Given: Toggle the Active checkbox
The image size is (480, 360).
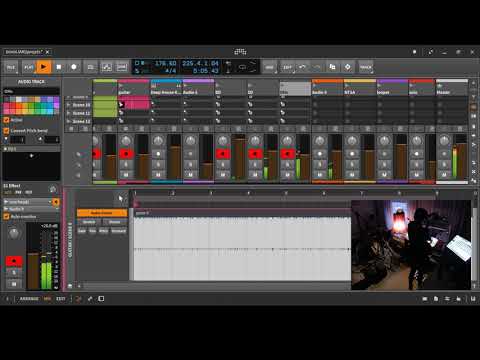Looking at the screenshot, I should [6, 120].
